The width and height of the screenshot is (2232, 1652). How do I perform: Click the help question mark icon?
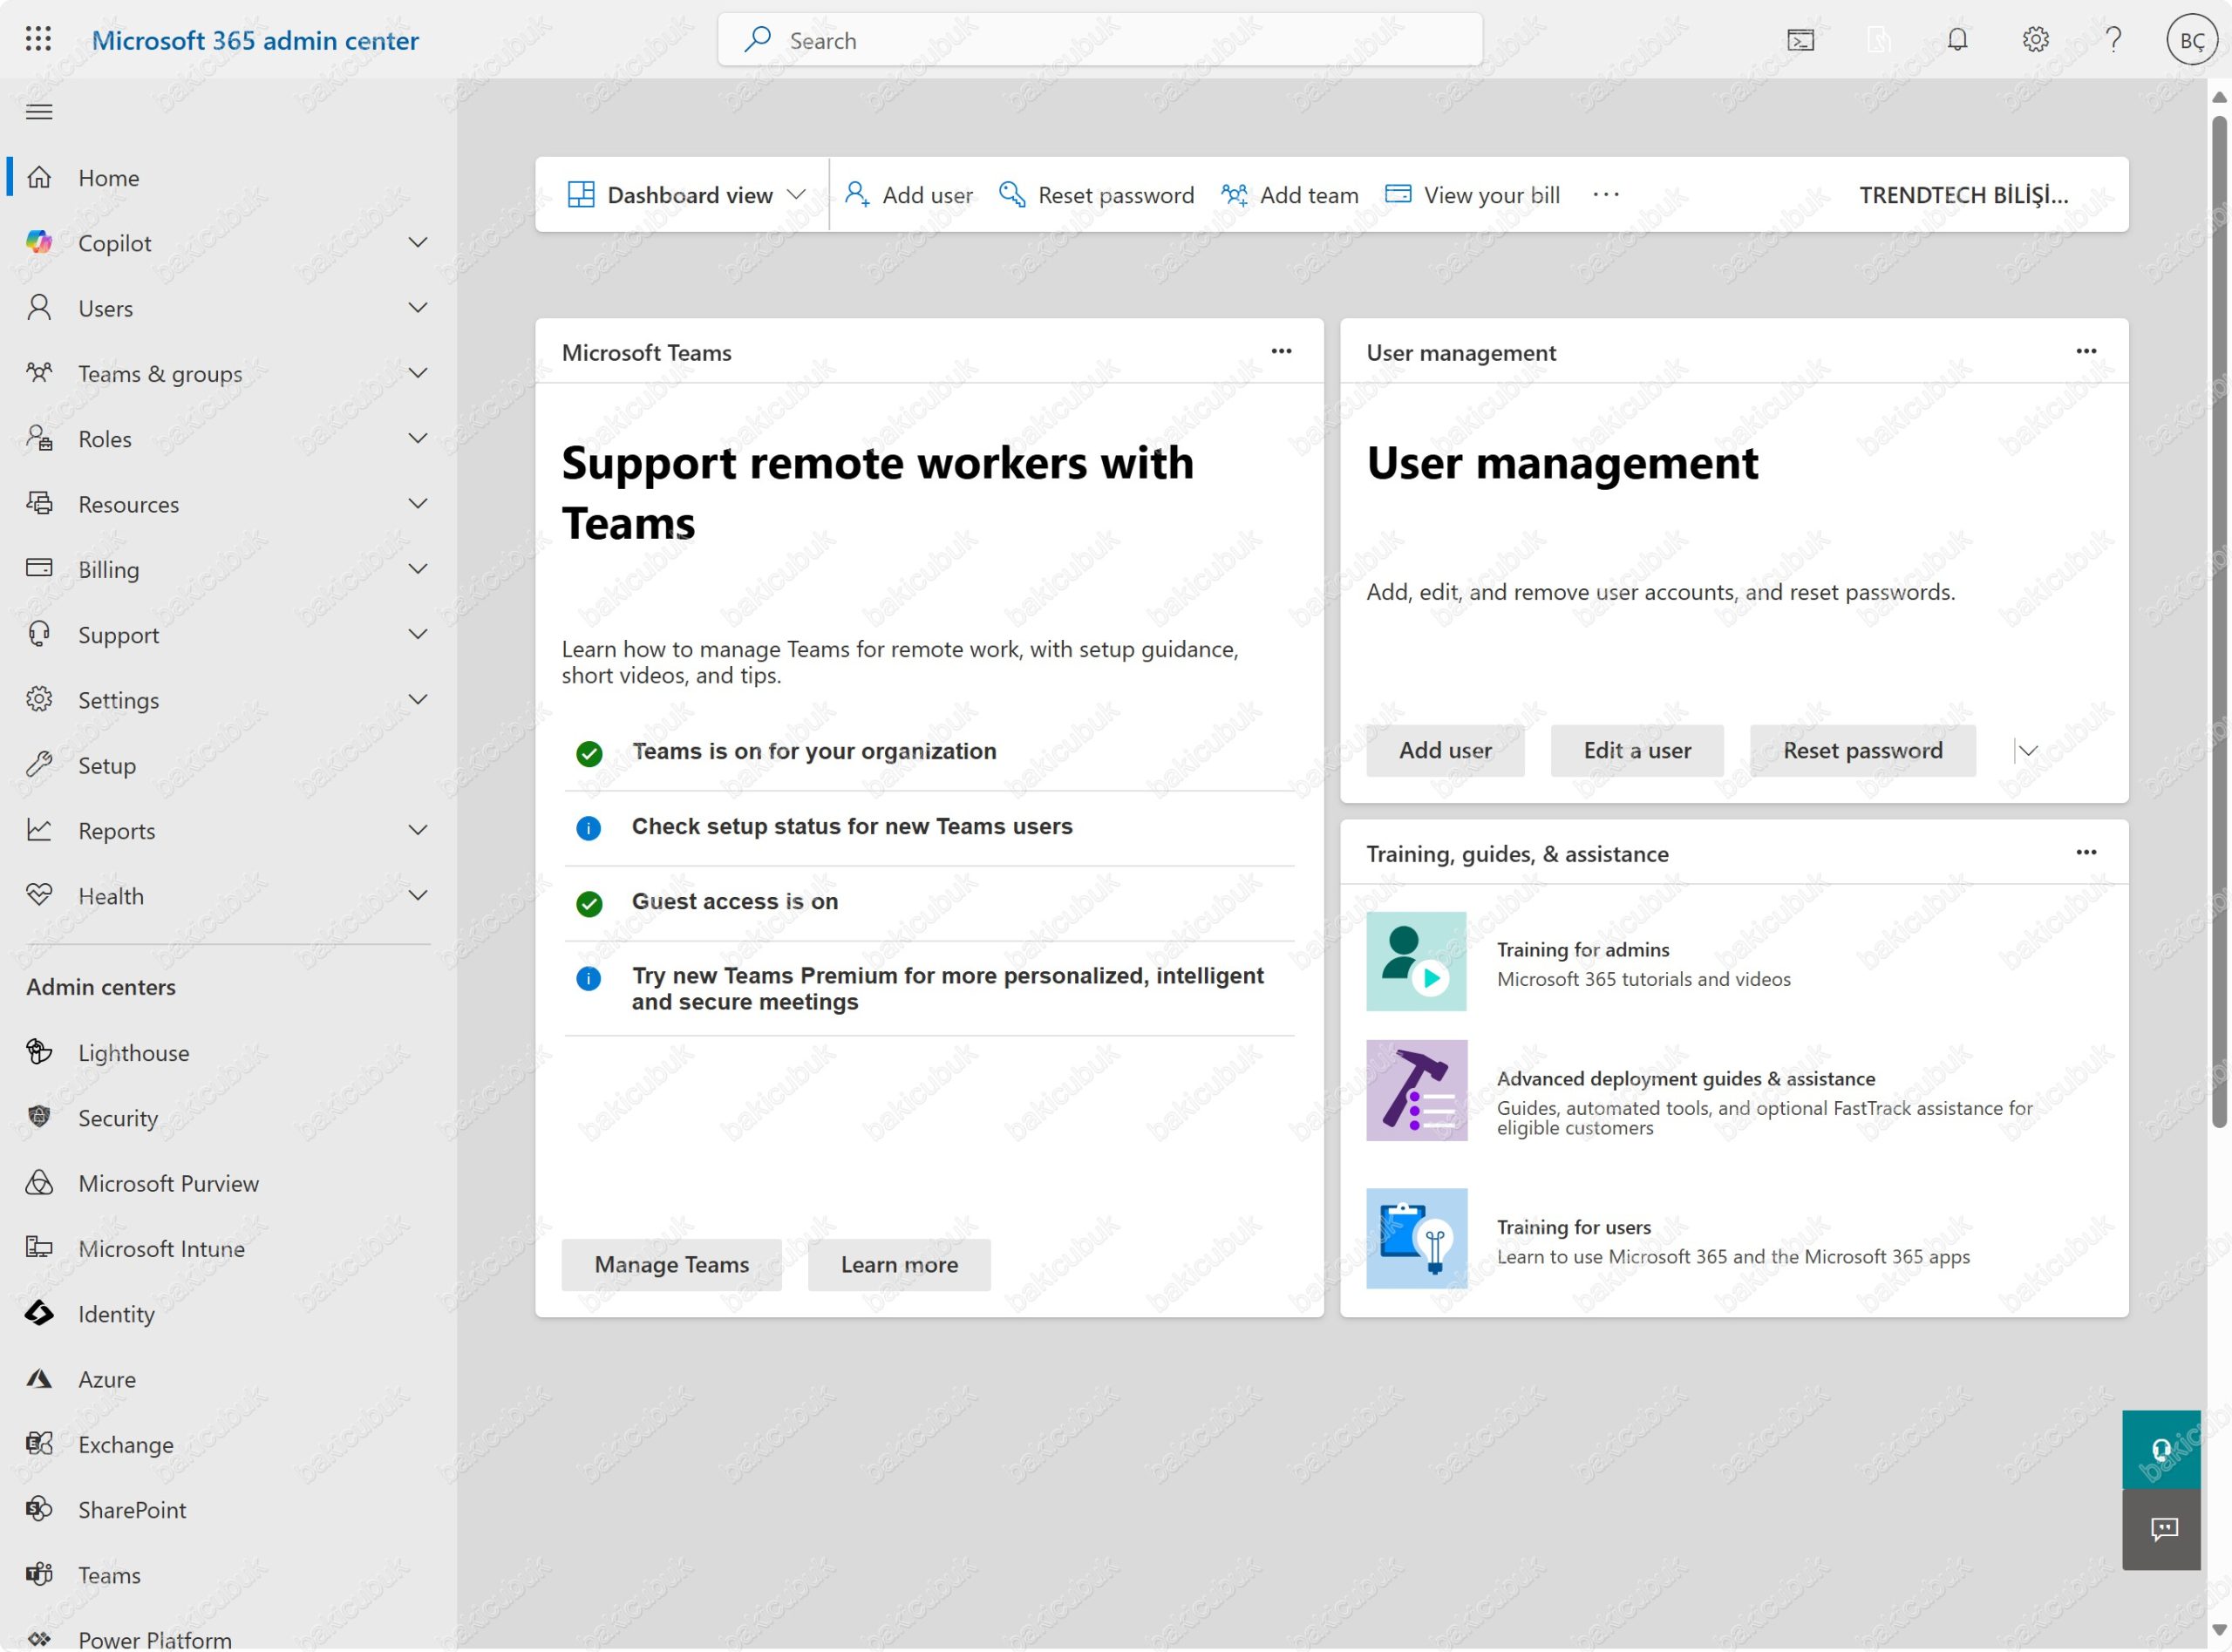click(x=2113, y=40)
